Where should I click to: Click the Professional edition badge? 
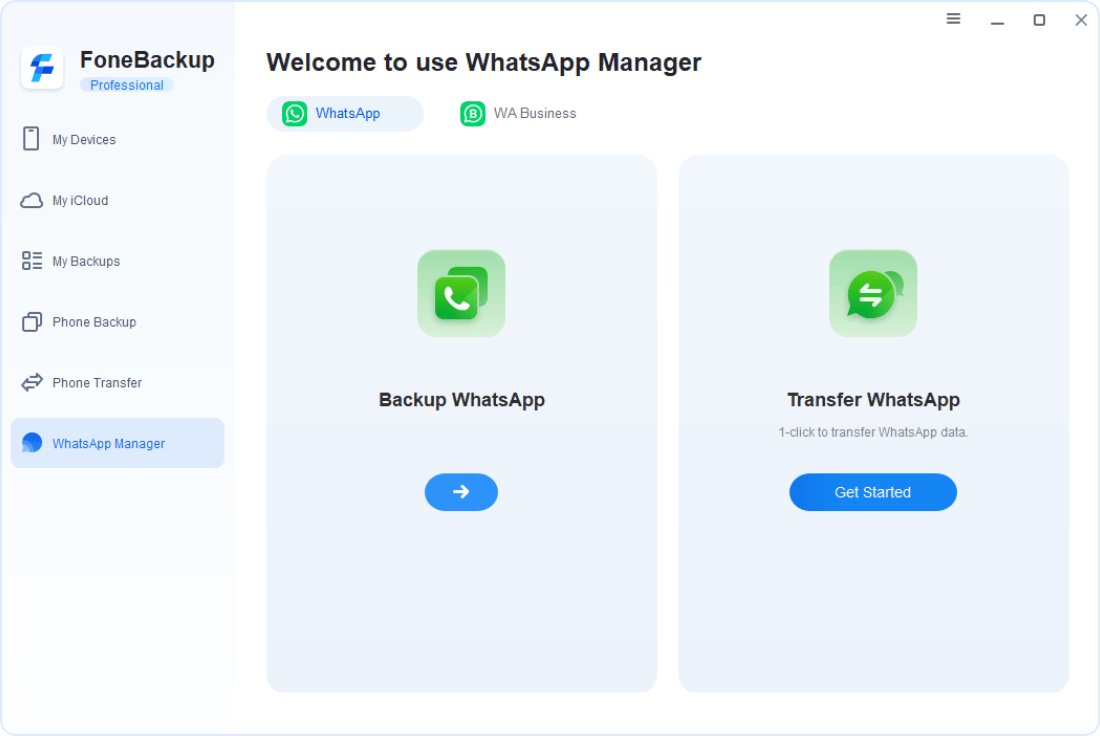pos(126,85)
